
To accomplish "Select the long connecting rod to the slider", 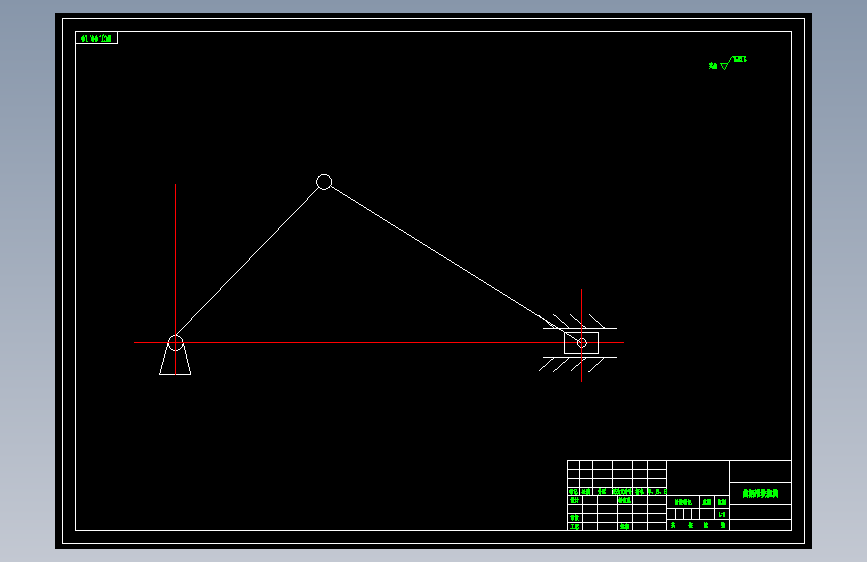I will click(454, 263).
